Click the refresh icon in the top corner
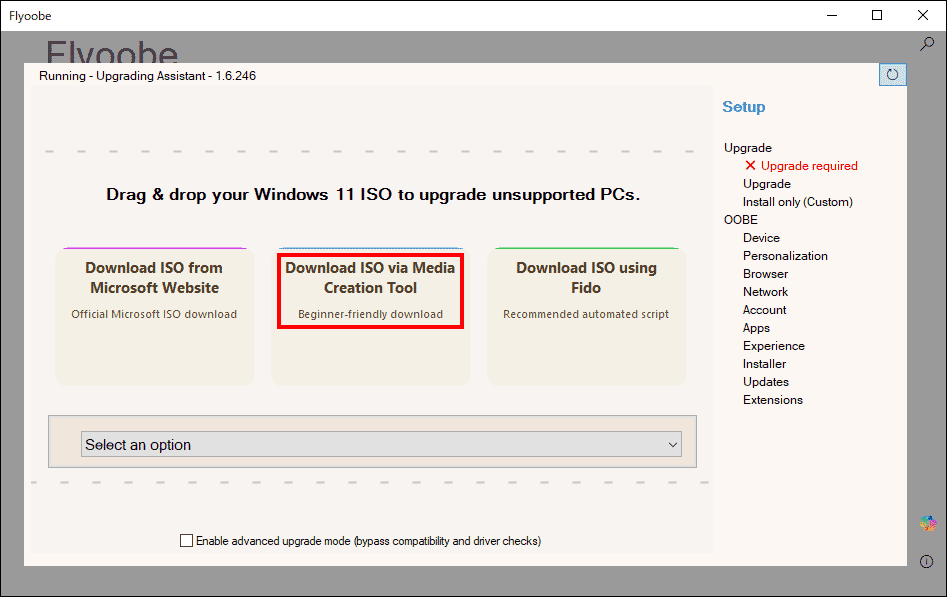This screenshot has width=947, height=597. pyautogui.click(x=892, y=75)
